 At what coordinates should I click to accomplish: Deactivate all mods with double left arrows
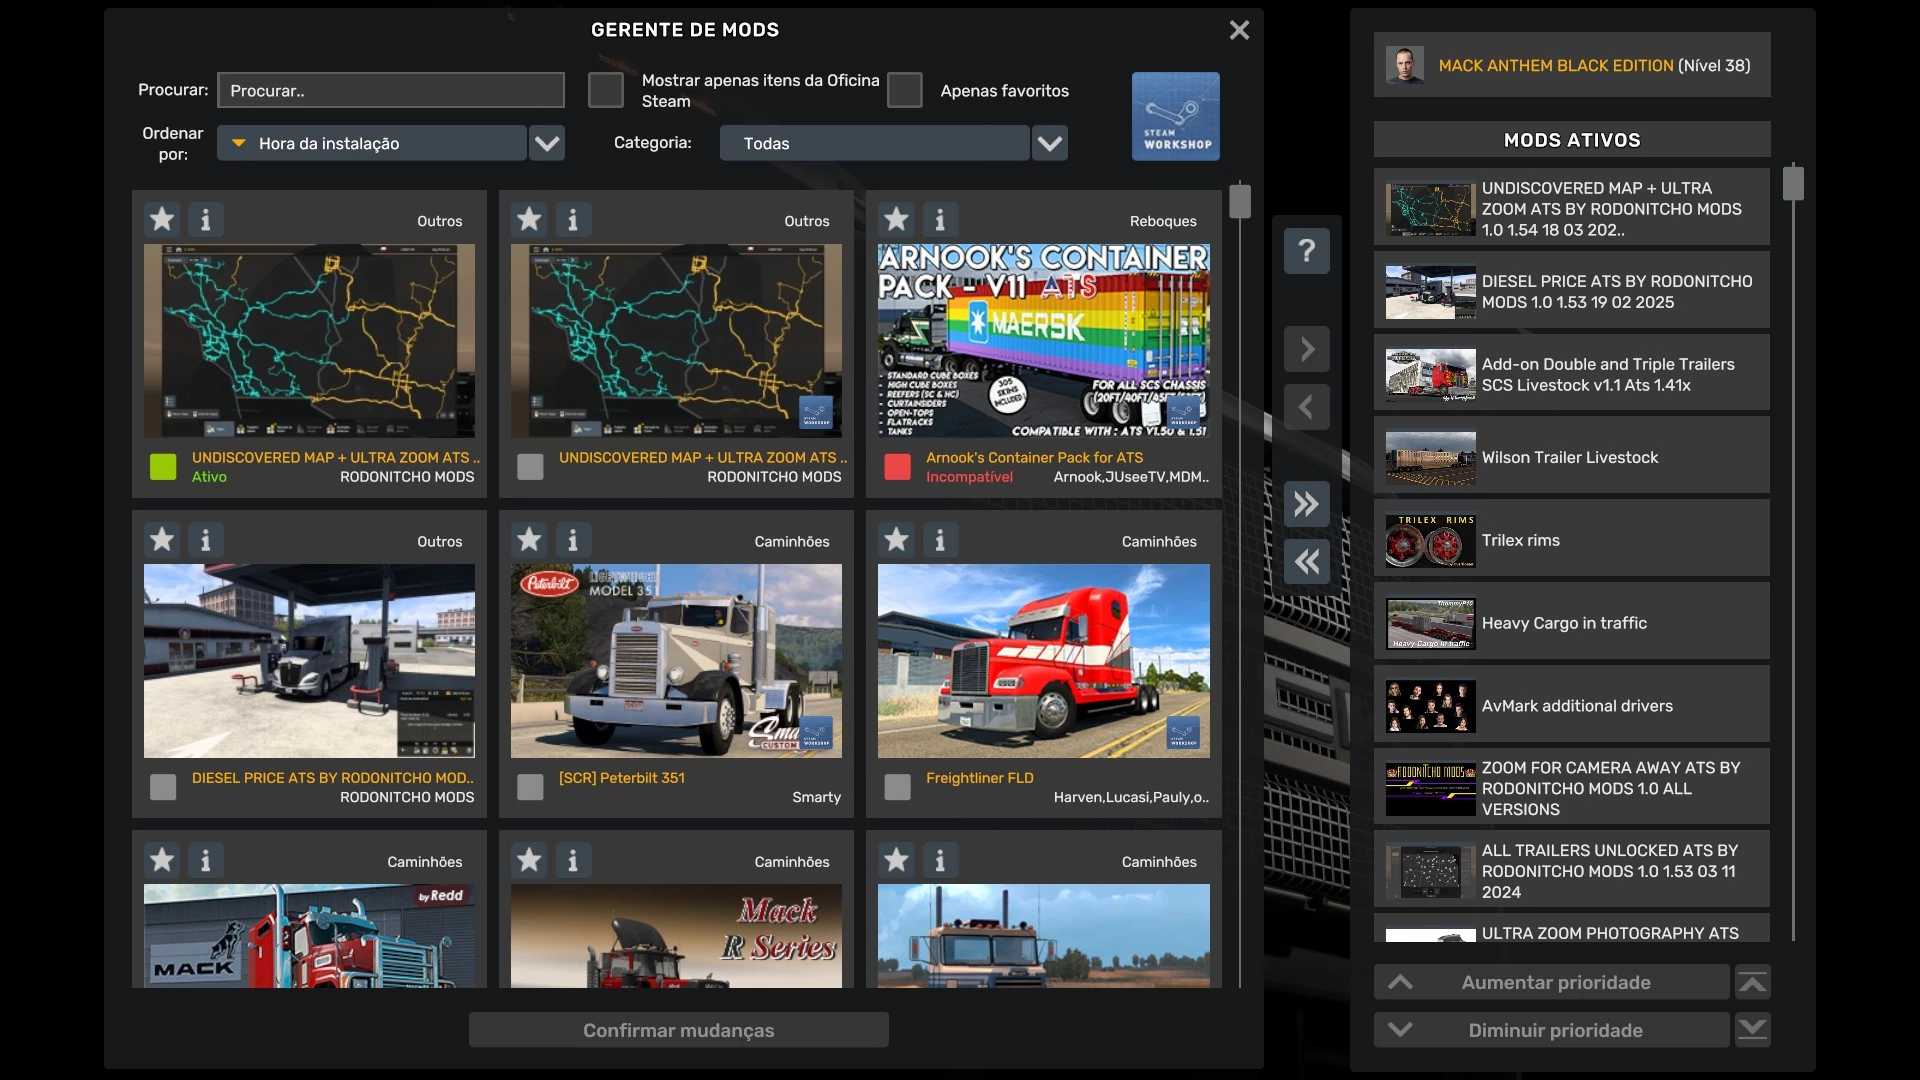(1306, 562)
